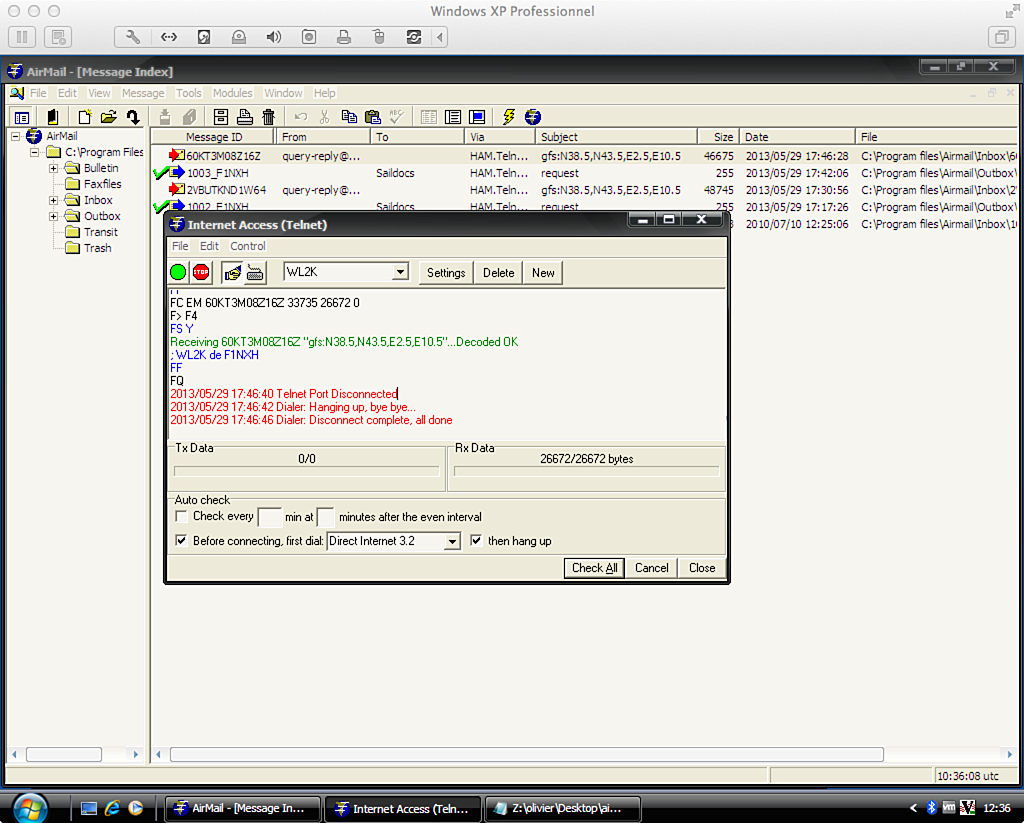Switch to Z:\olivier\Desktop taskbar item
Screen dimensions: 1024x823
(562, 809)
